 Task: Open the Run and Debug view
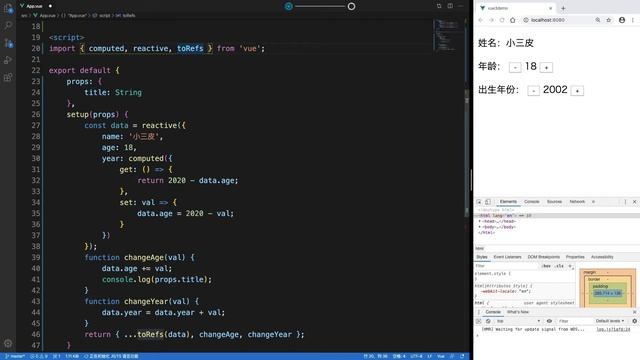click(8, 60)
